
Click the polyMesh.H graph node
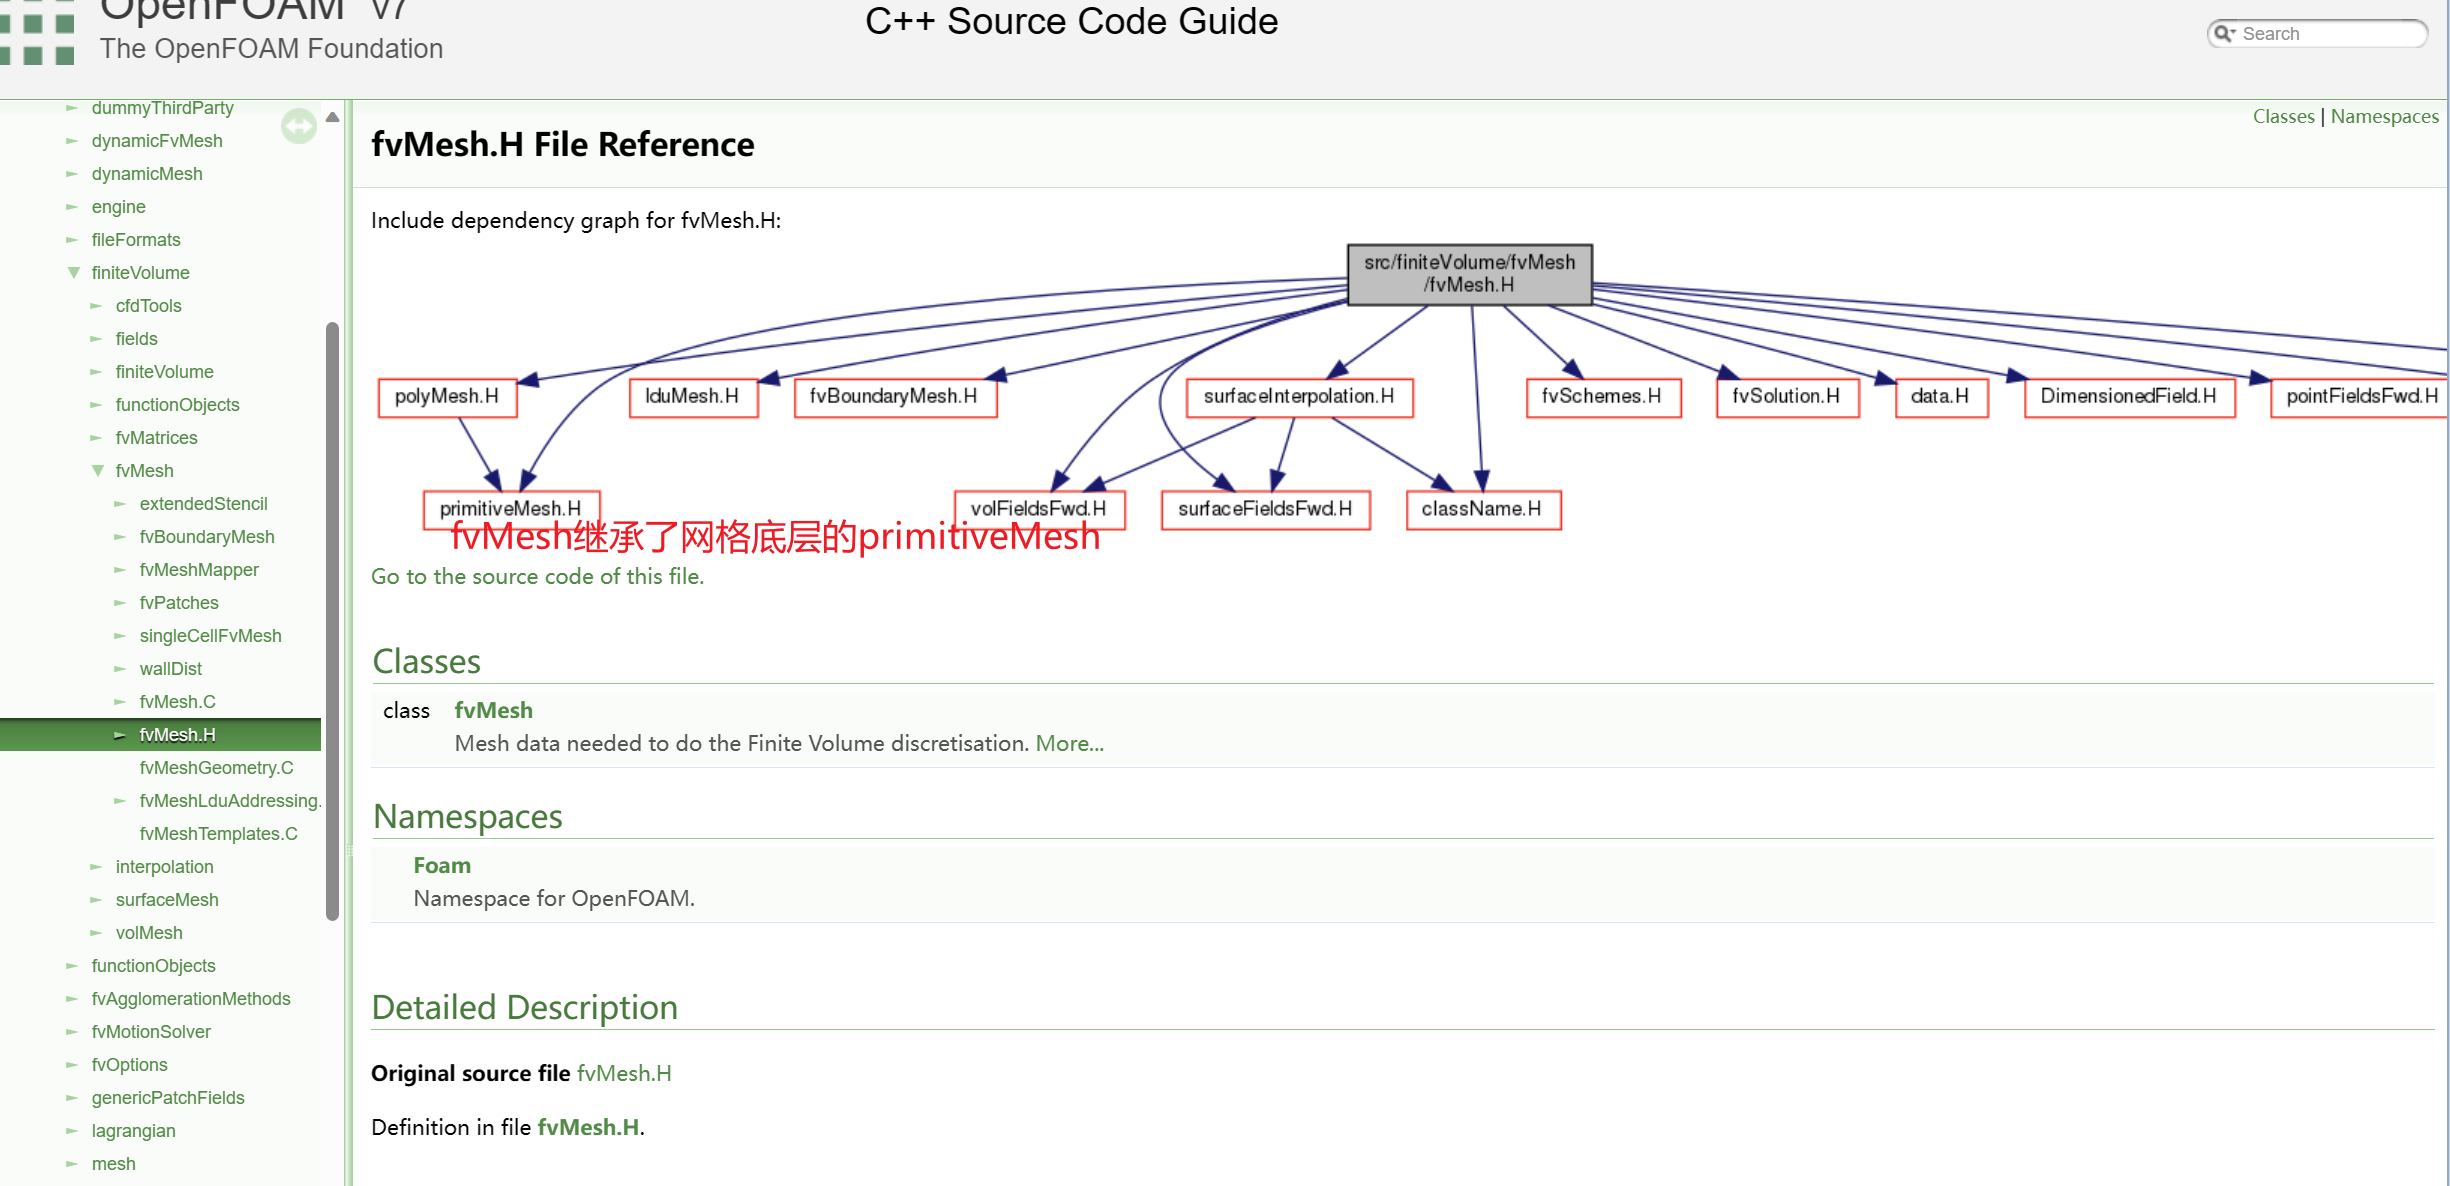coord(447,397)
